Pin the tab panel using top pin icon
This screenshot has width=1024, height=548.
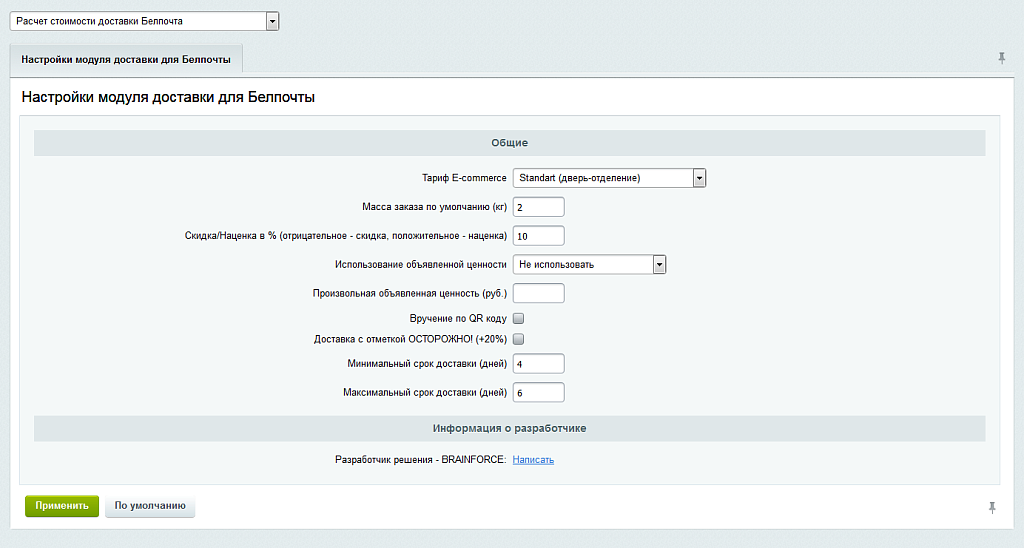(1001, 59)
